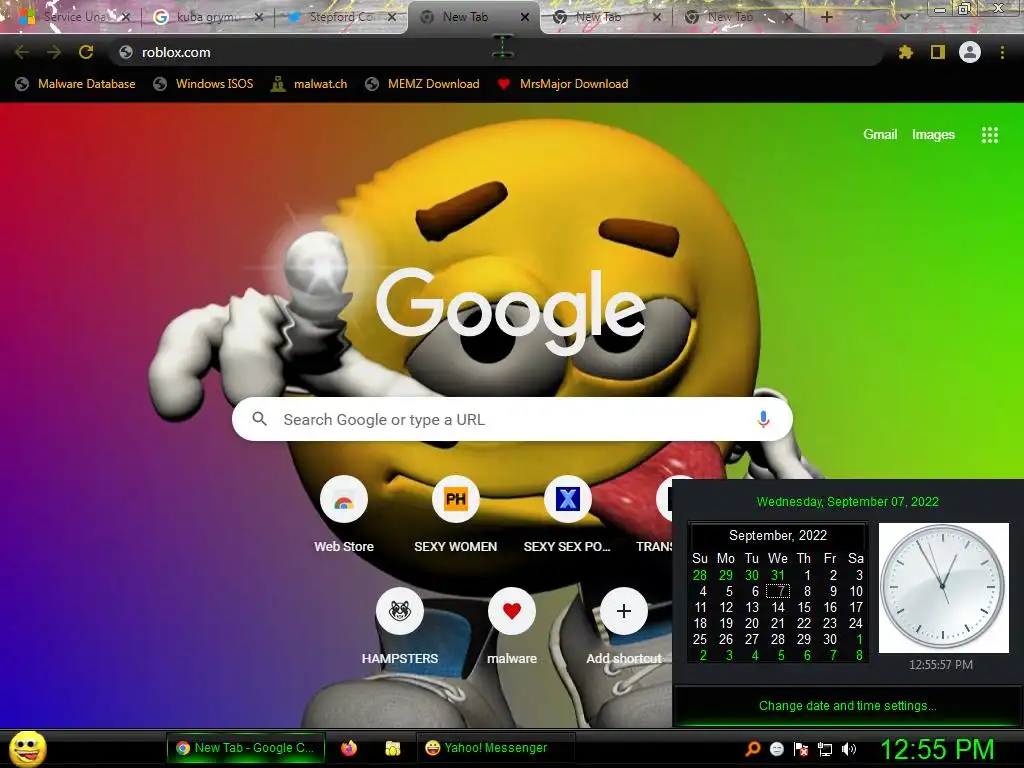The width and height of the screenshot is (1024, 768).
Task: Expand the tab search chevron
Action: coord(905,17)
